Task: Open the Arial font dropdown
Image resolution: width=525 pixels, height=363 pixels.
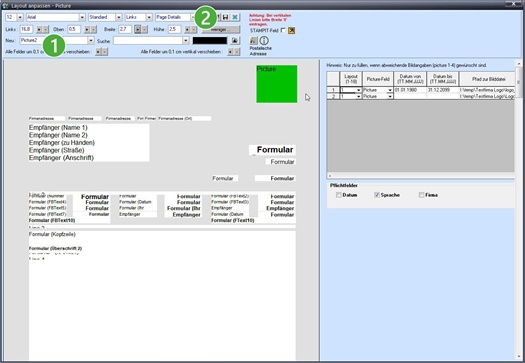Action: click(x=82, y=17)
